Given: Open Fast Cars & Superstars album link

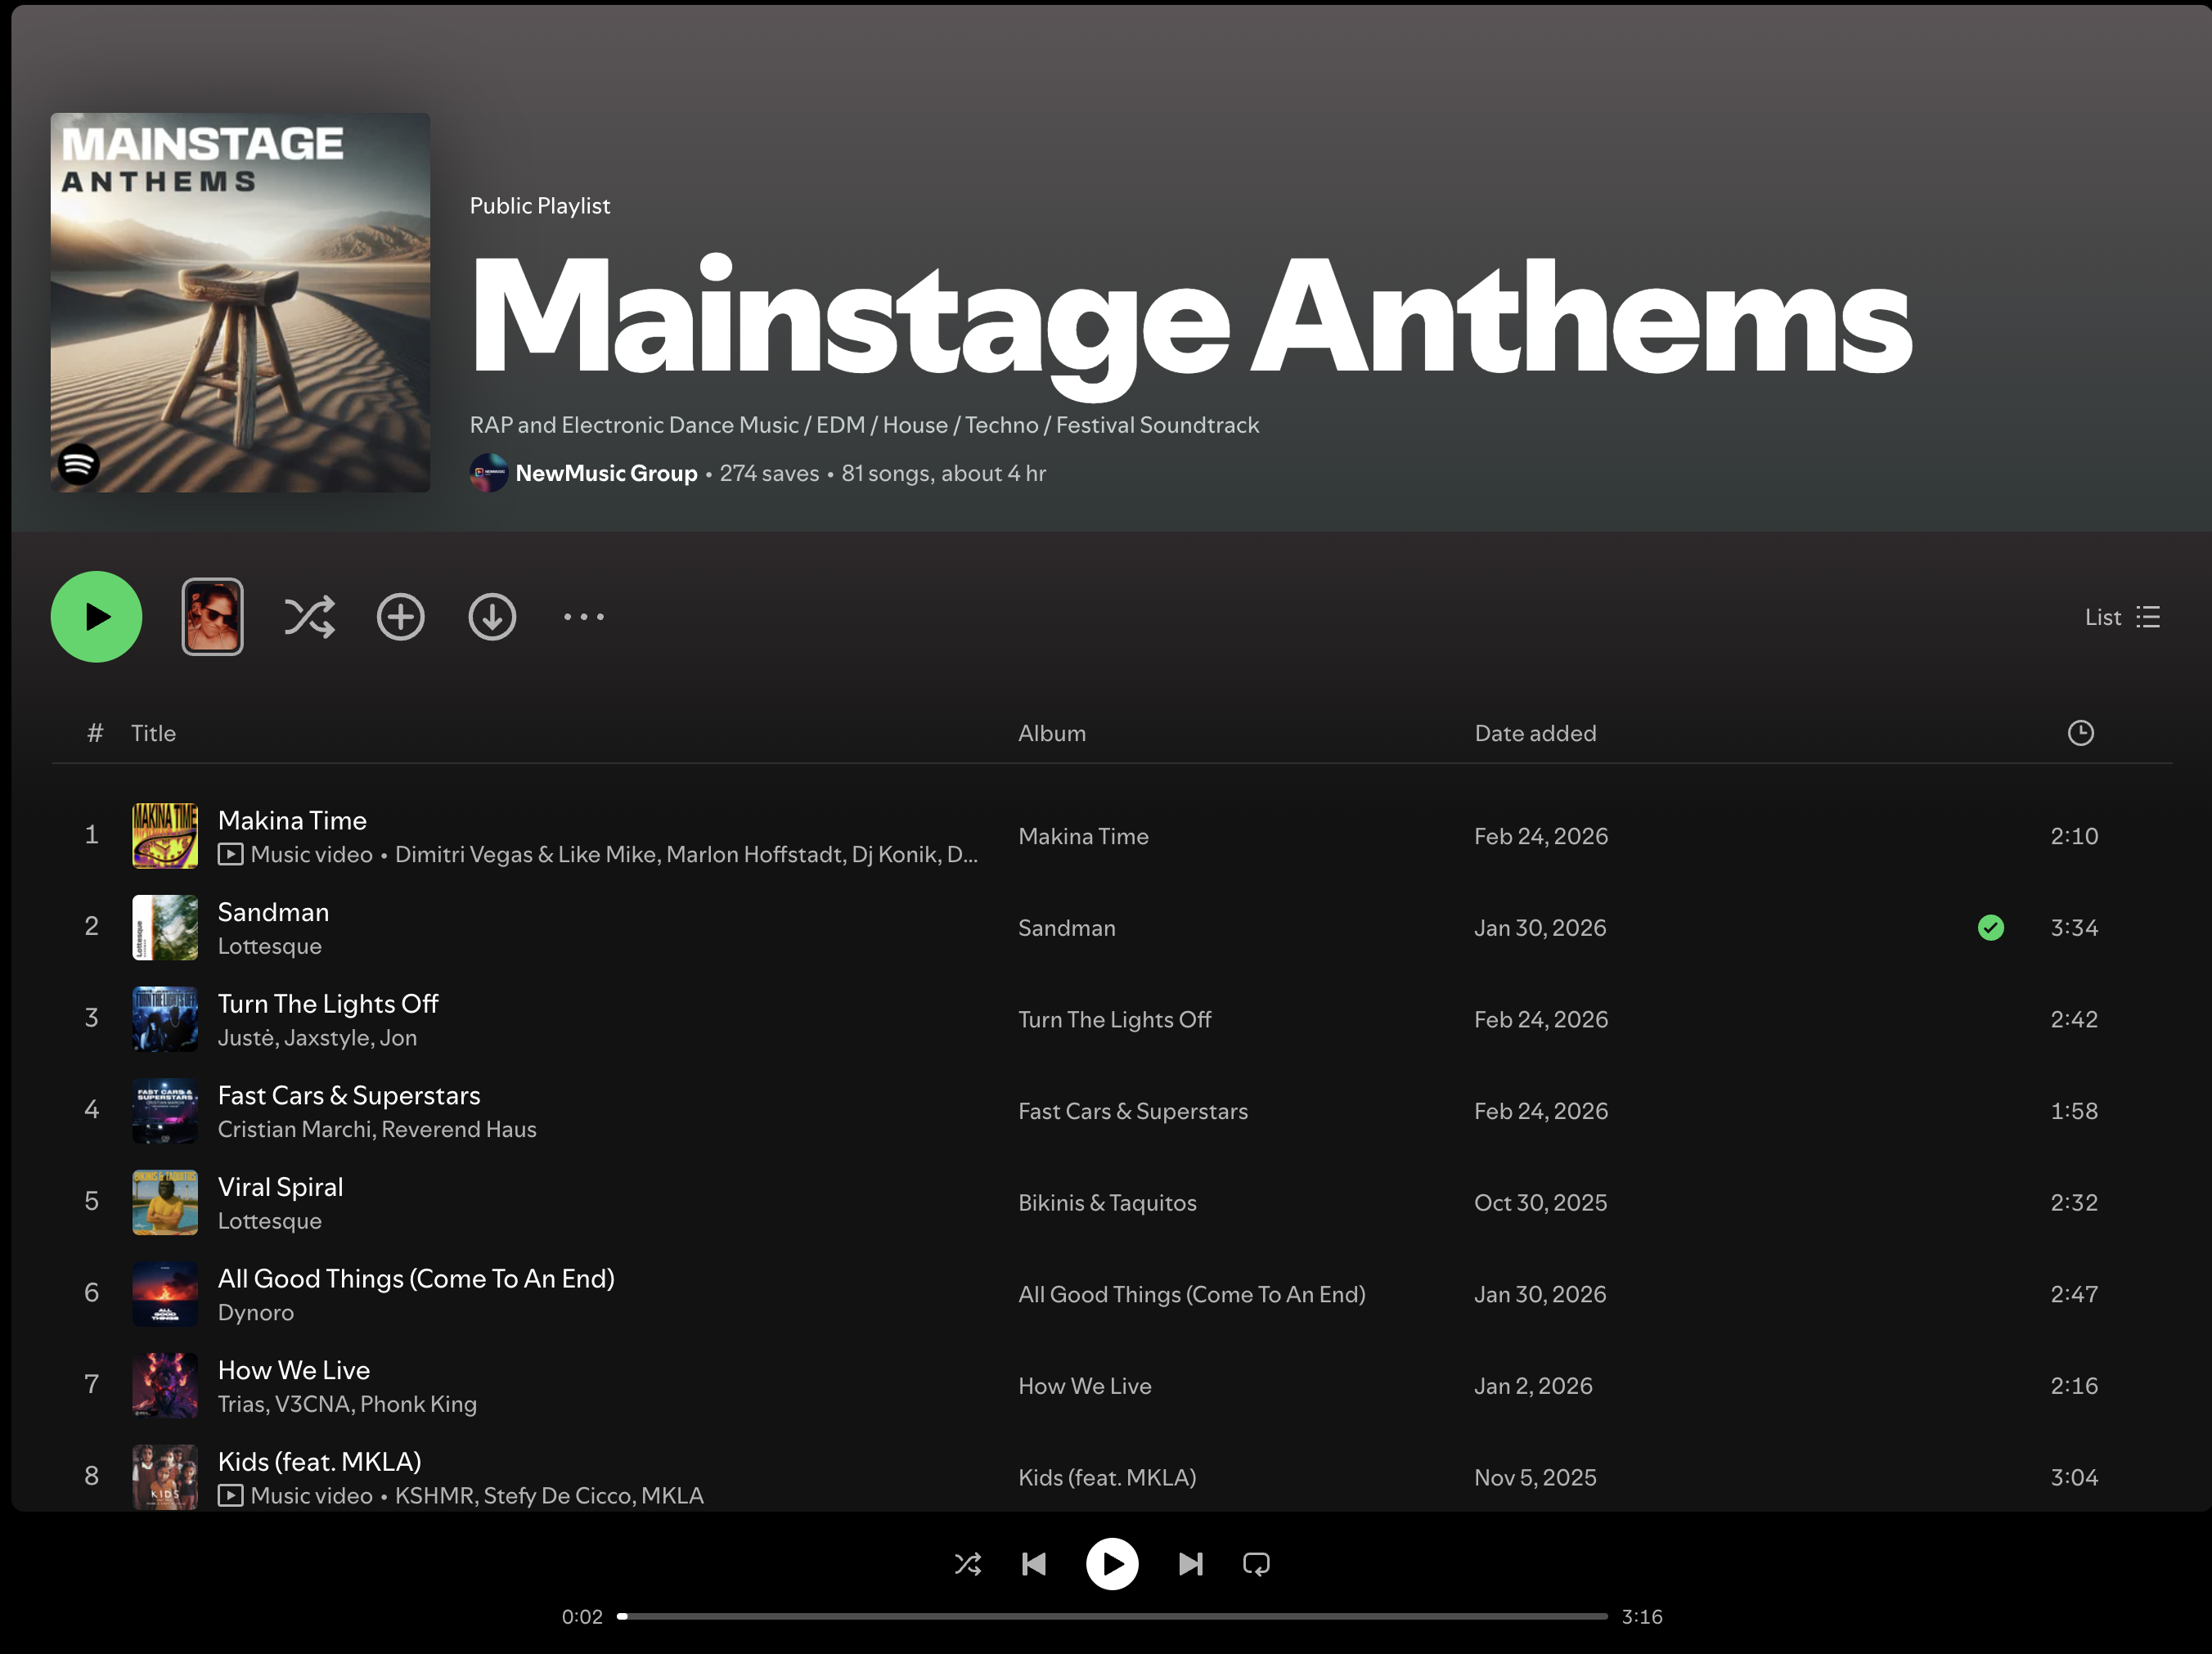Looking at the screenshot, I should [1133, 1111].
